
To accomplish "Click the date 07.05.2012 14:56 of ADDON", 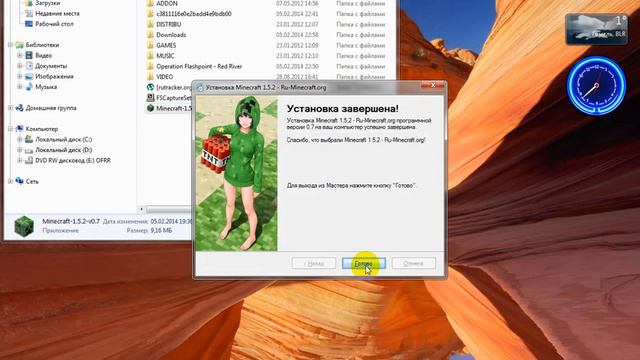I will 297,3.
